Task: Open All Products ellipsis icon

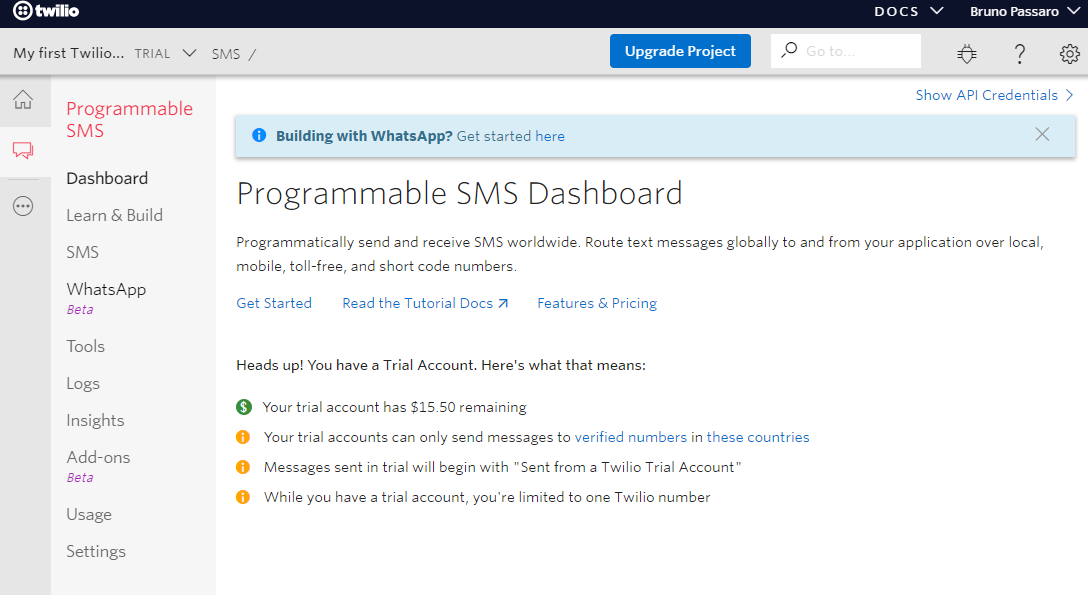Action: coord(23,206)
